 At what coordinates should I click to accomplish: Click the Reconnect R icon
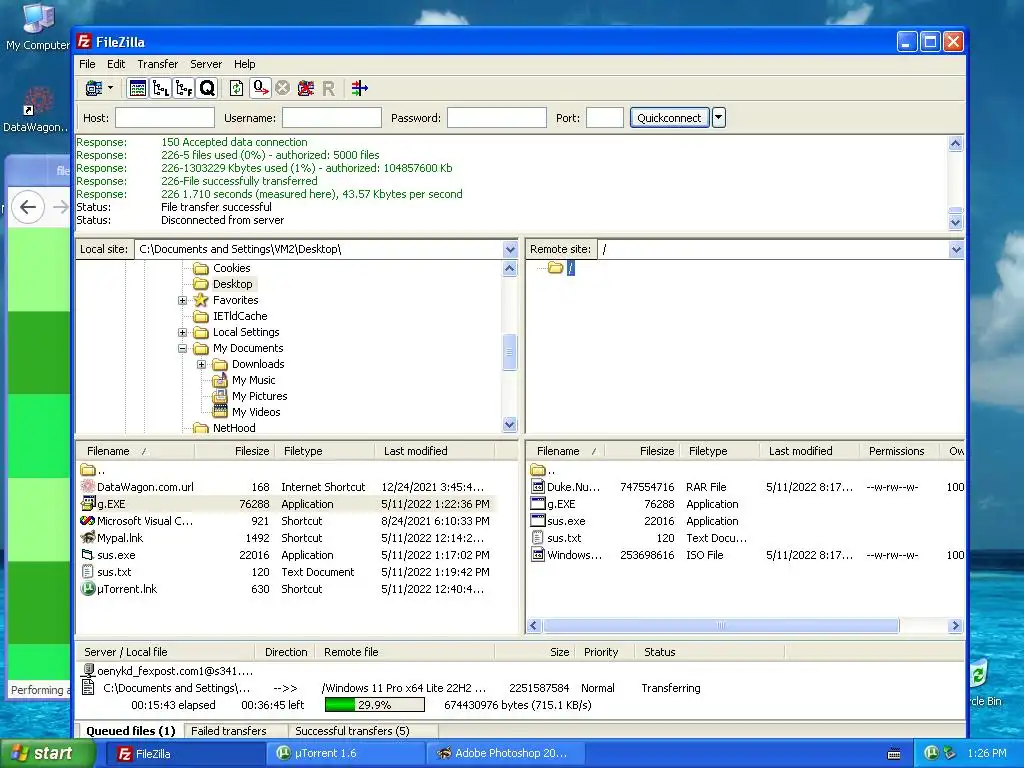point(328,88)
